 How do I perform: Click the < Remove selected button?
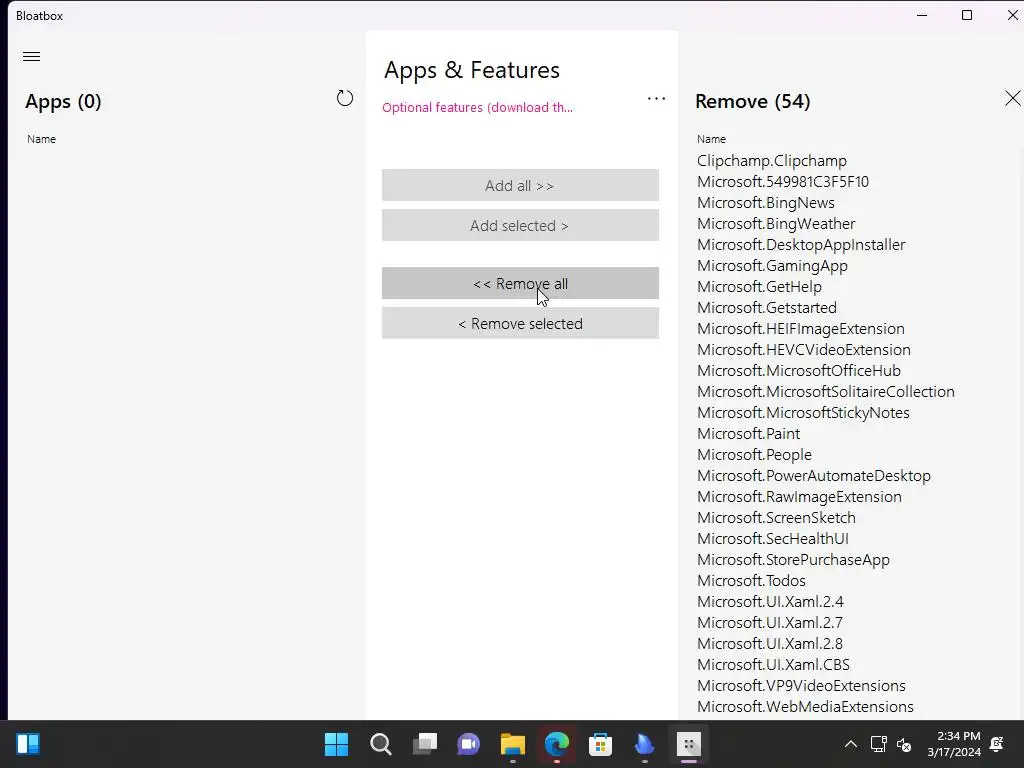[x=520, y=323]
